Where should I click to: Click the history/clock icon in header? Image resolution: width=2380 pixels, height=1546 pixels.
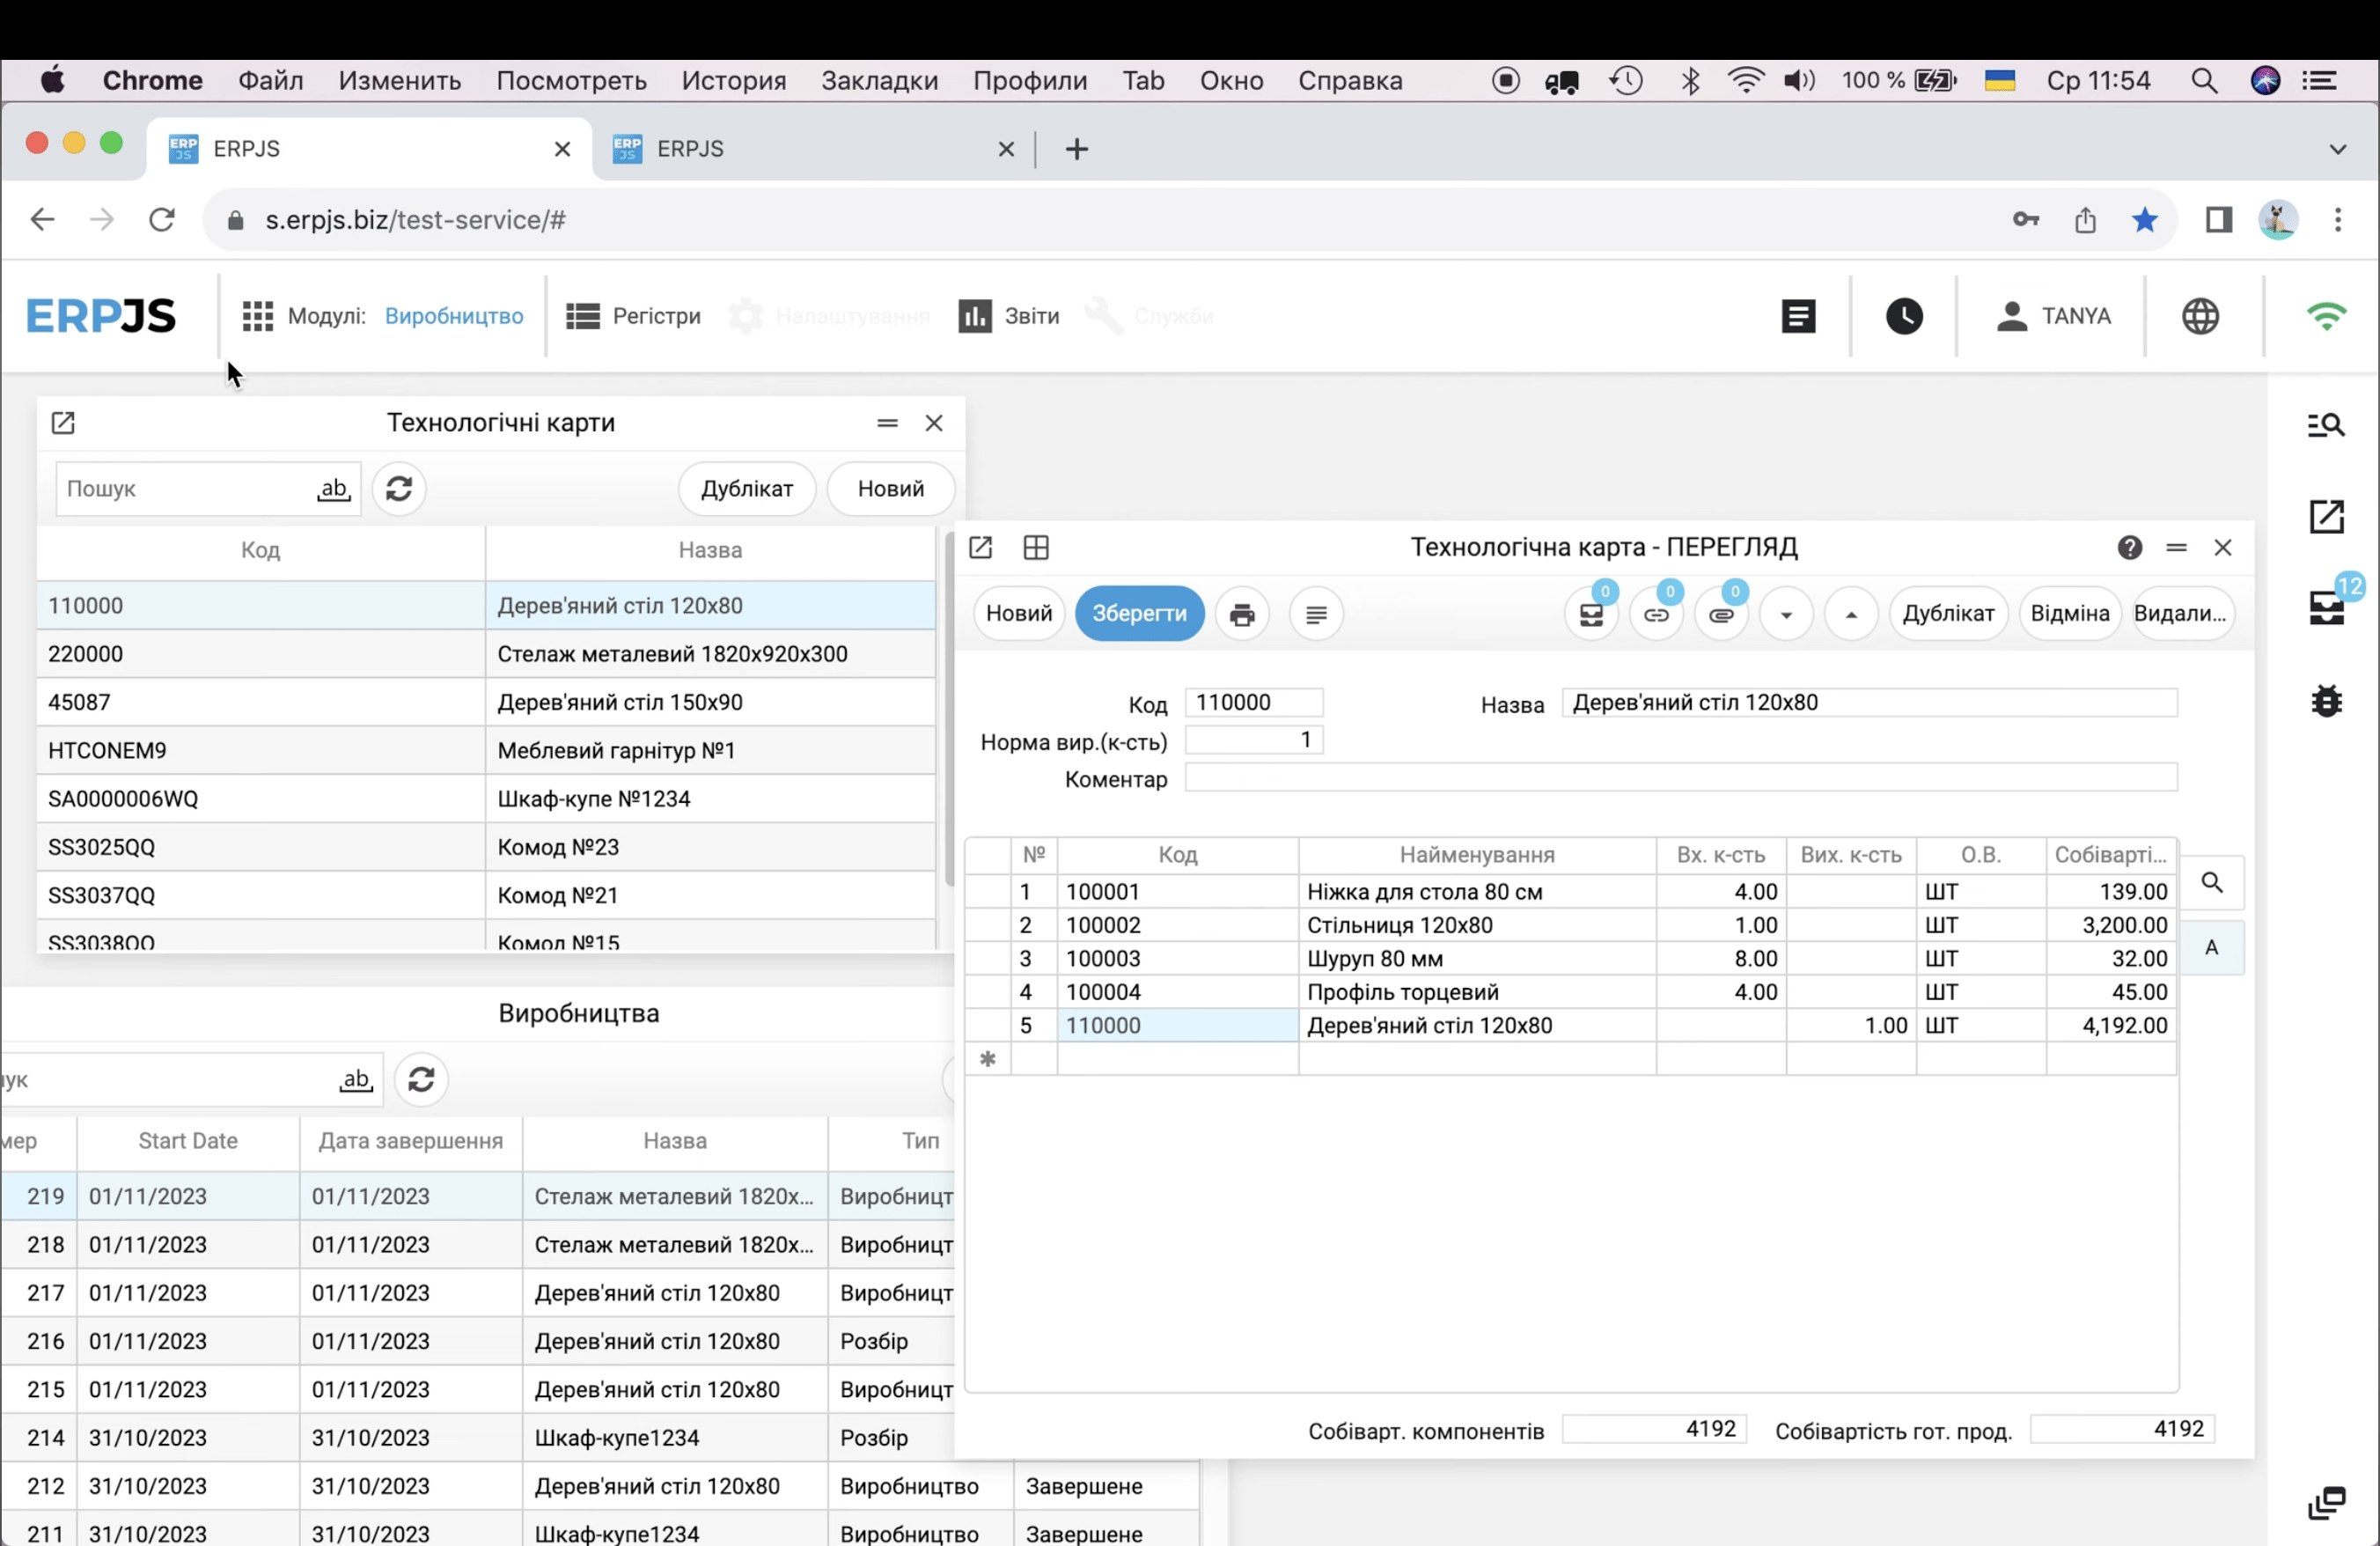[x=1901, y=316]
